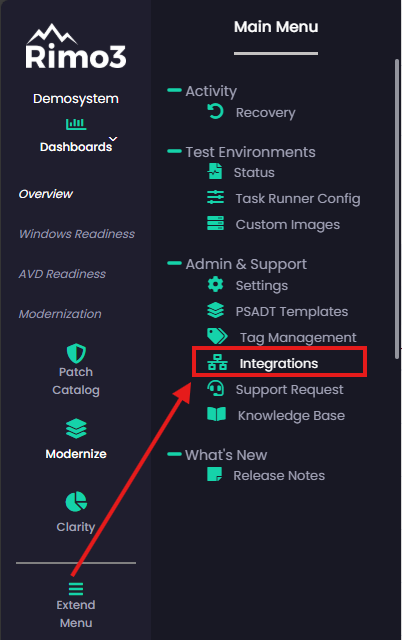402x640 pixels.
Task: Open the Patch Catalog shield icon
Action: coord(76,353)
